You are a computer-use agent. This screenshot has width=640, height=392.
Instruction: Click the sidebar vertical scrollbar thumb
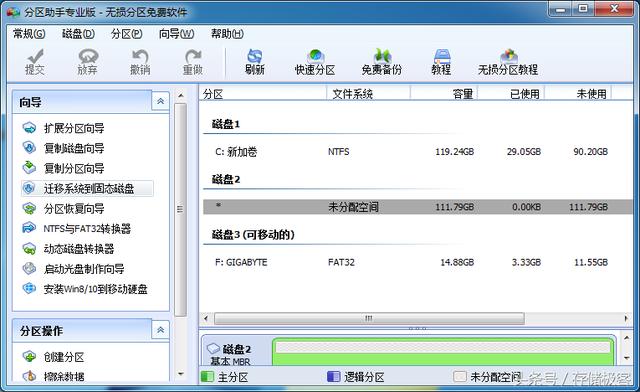tap(180, 209)
